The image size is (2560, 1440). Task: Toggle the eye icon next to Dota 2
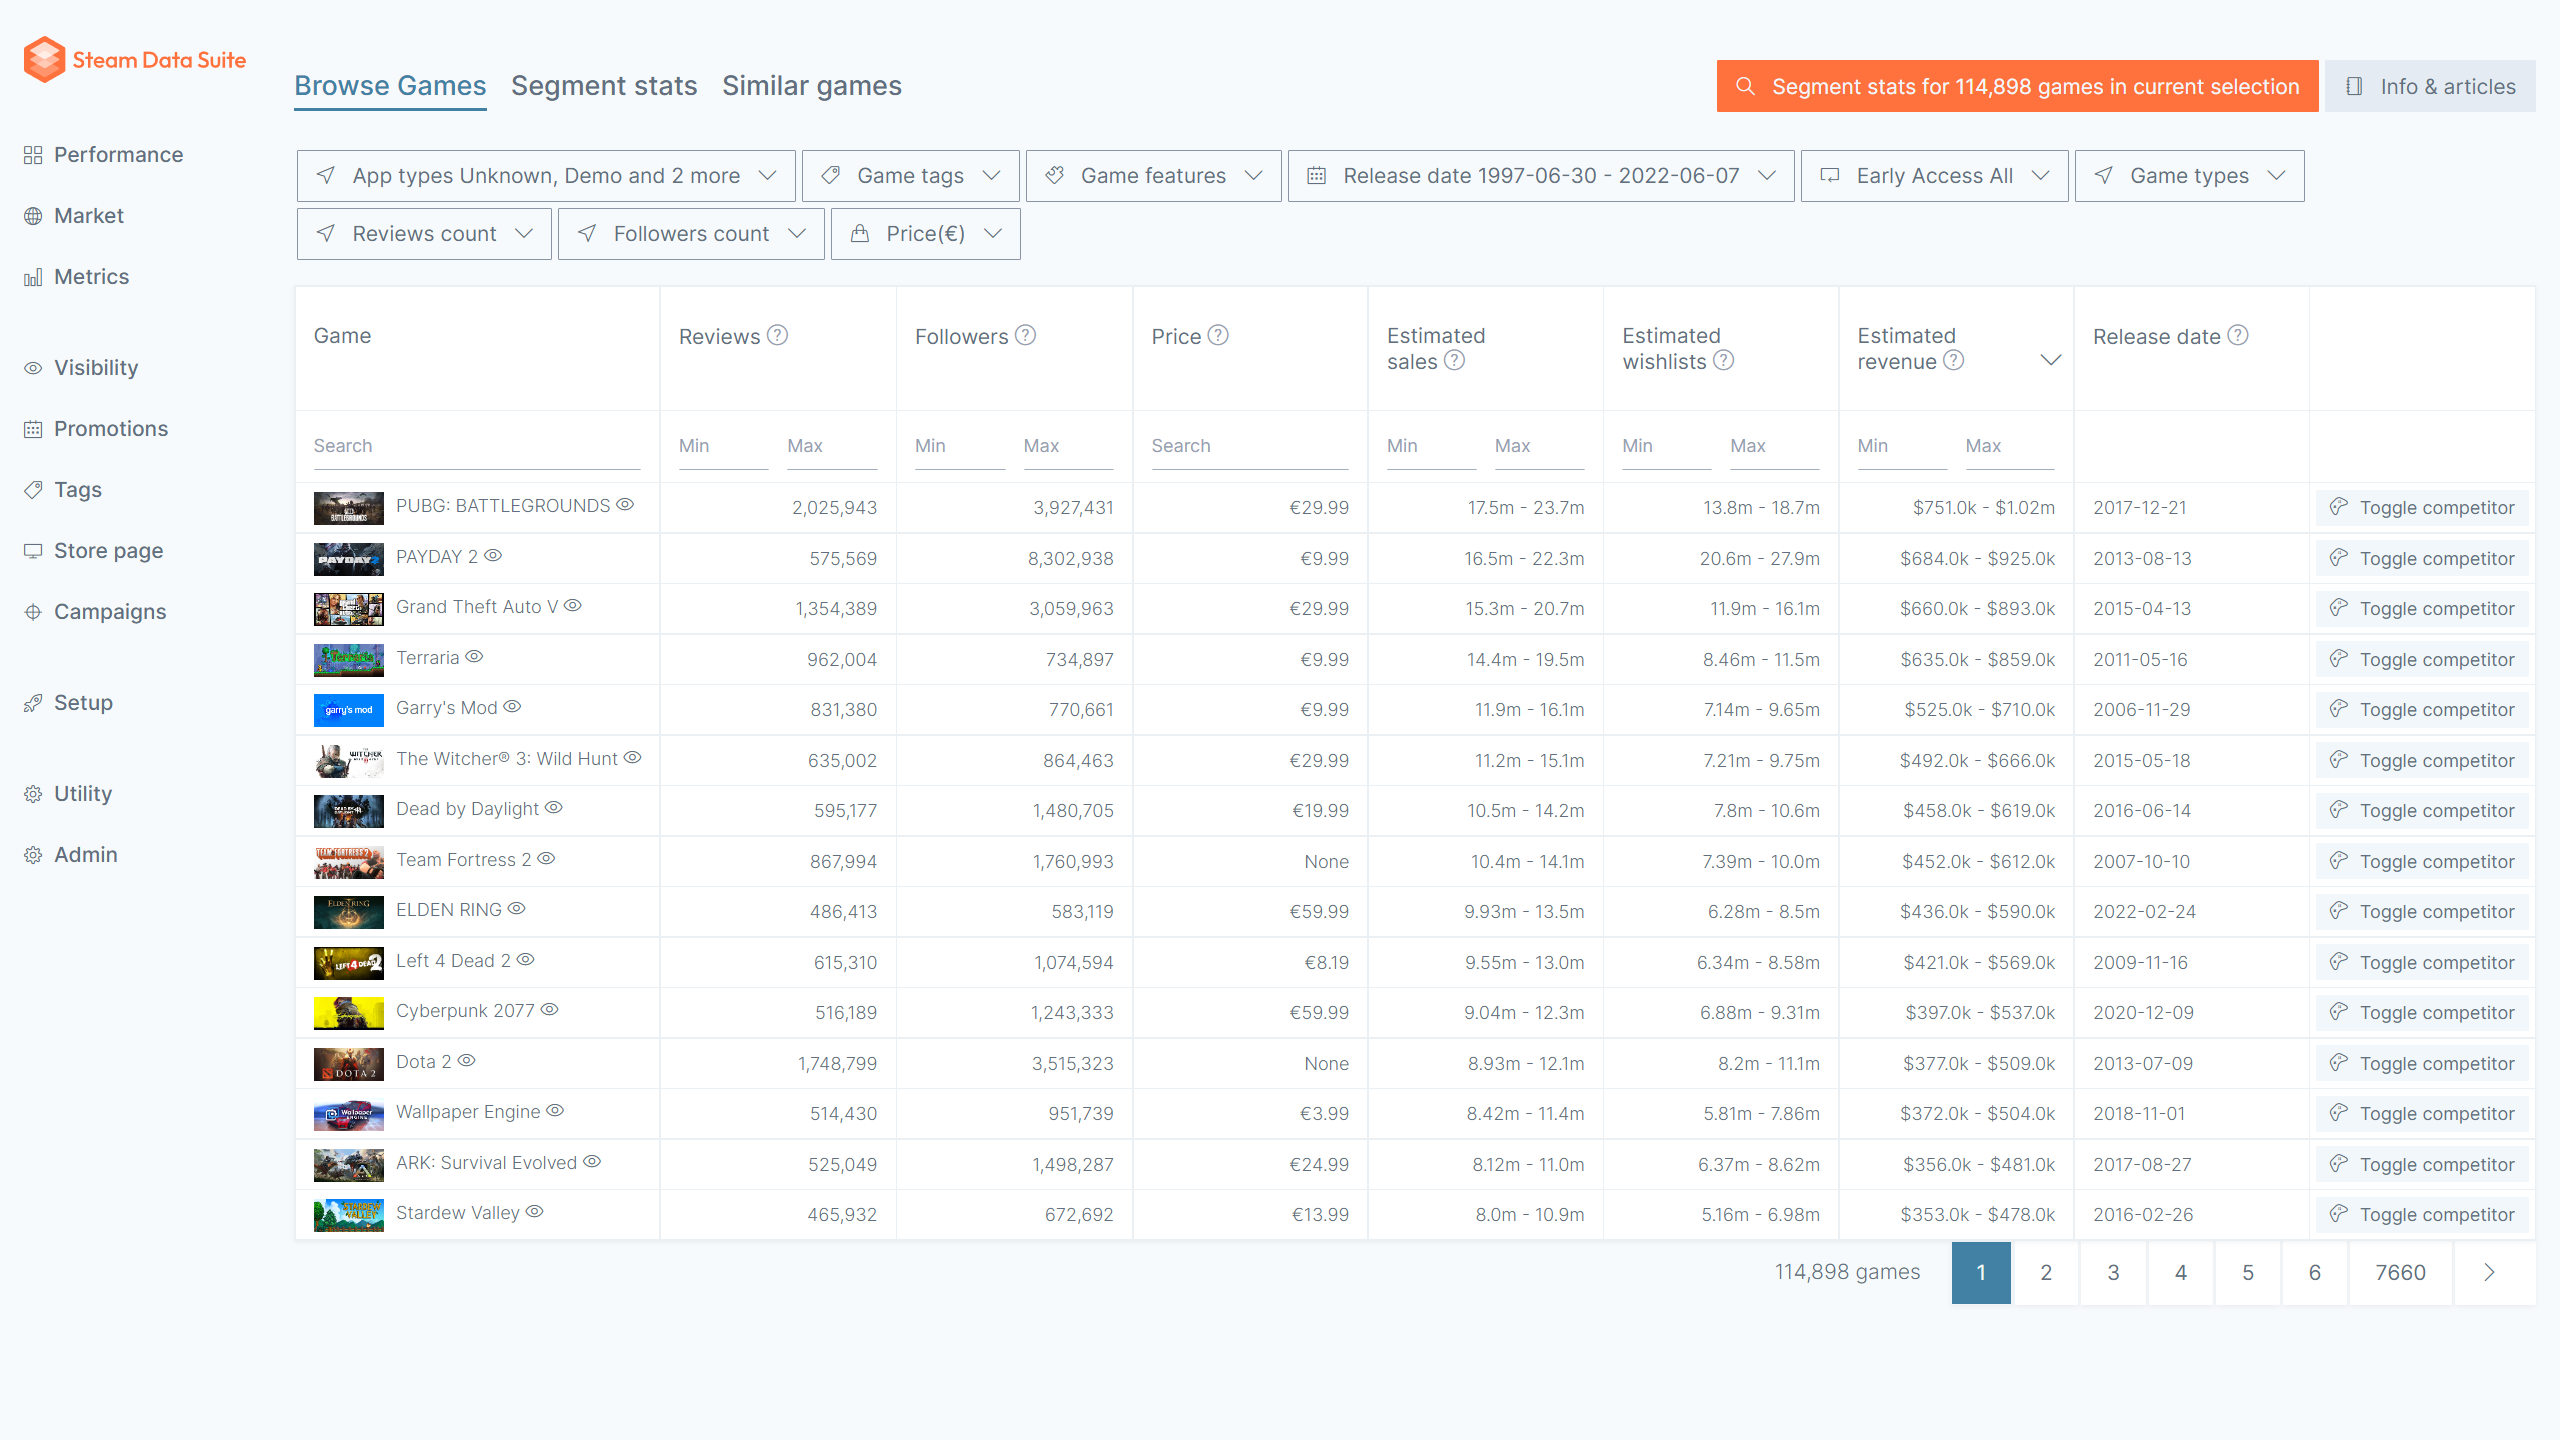click(467, 1061)
